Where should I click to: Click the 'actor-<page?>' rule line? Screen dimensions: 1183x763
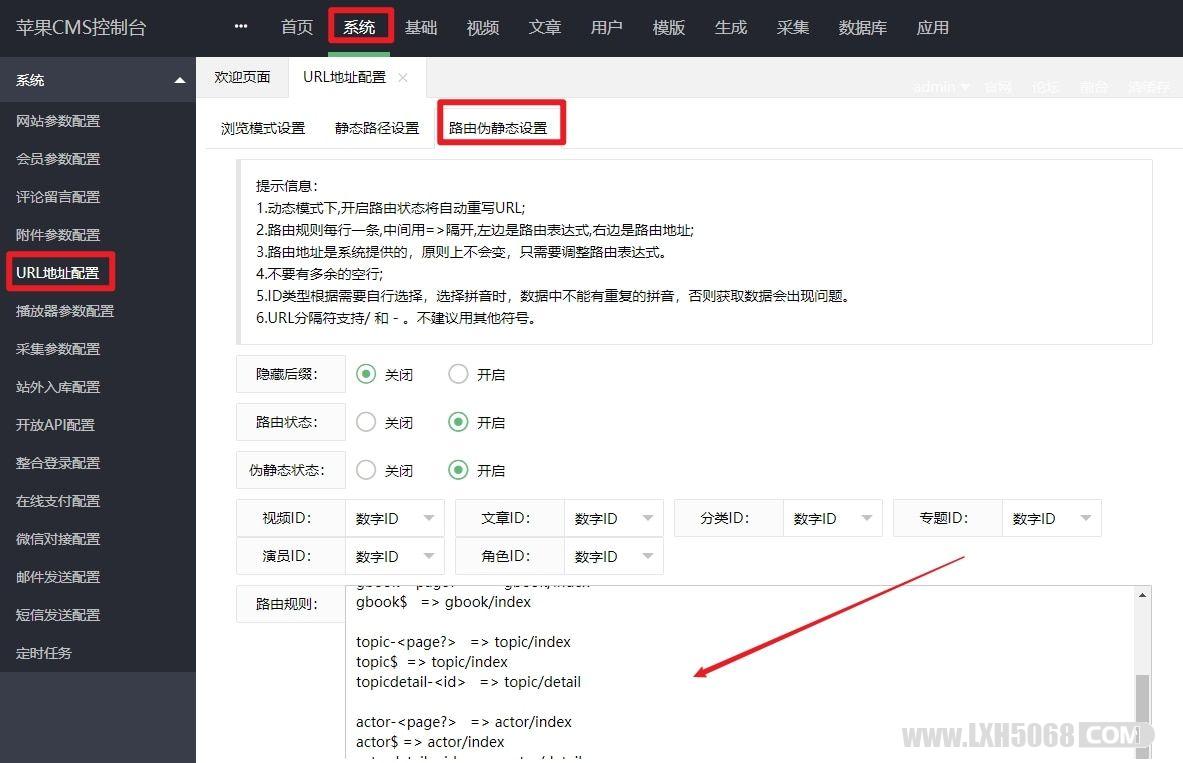(463, 722)
